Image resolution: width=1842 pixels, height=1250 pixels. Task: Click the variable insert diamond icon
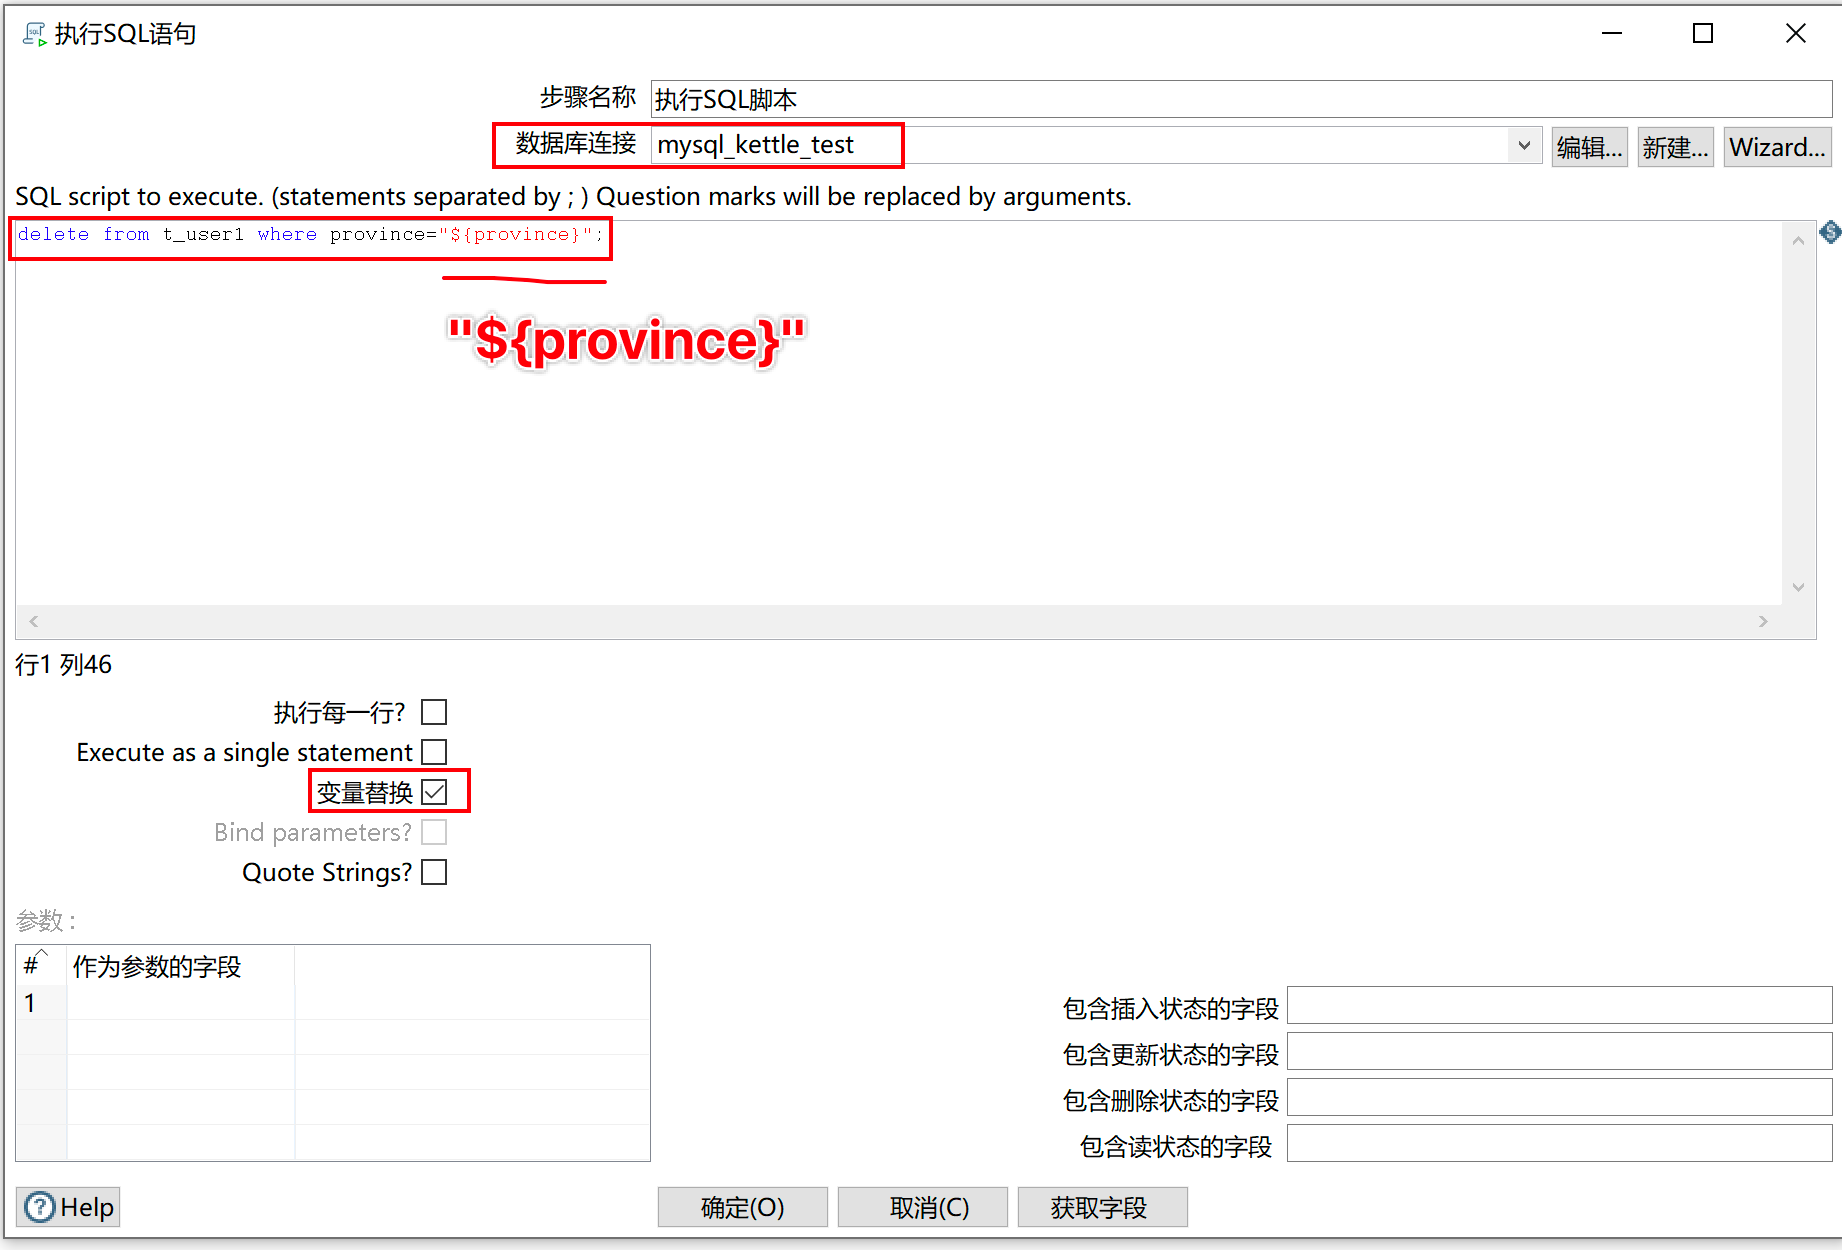(x=1830, y=232)
